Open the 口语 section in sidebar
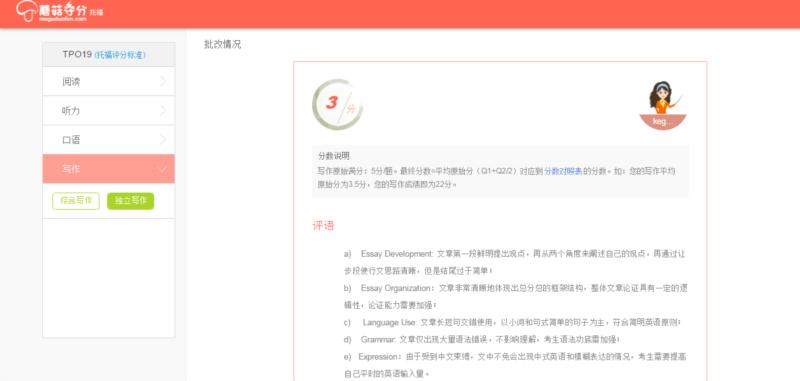 (109, 139)
